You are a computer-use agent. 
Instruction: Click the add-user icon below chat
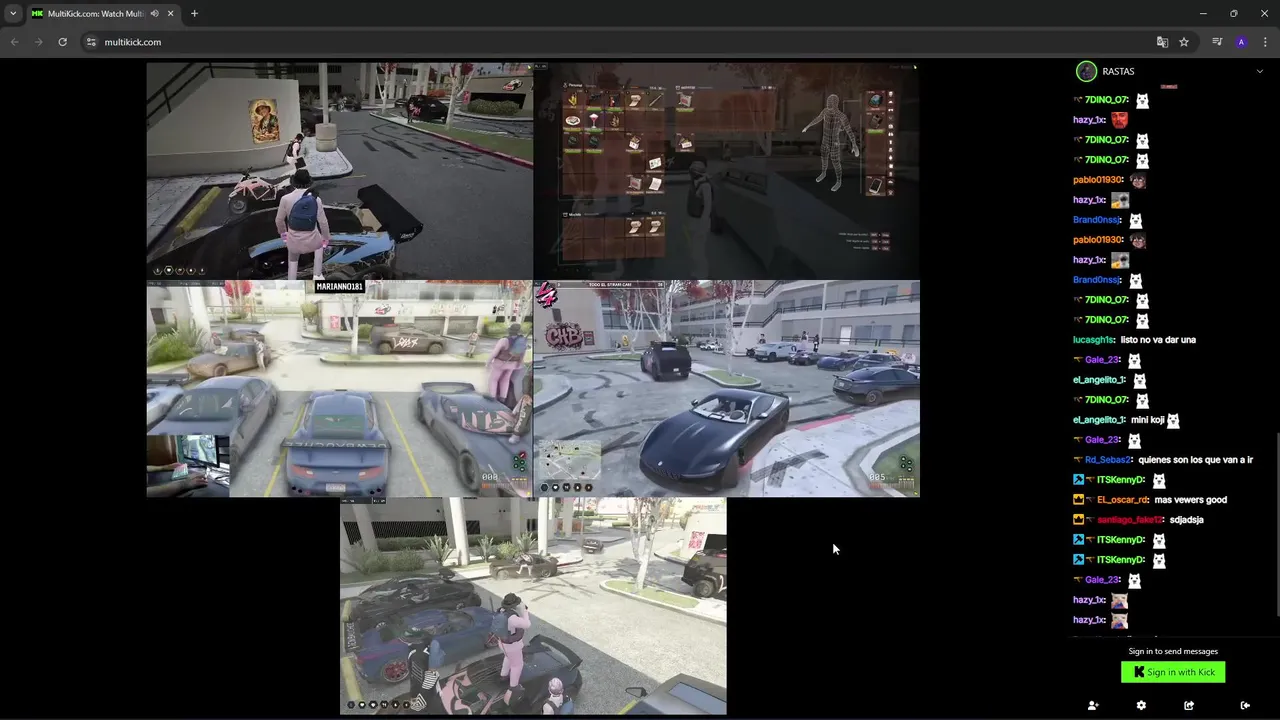pyautogui.click(x=1093, y=705)
